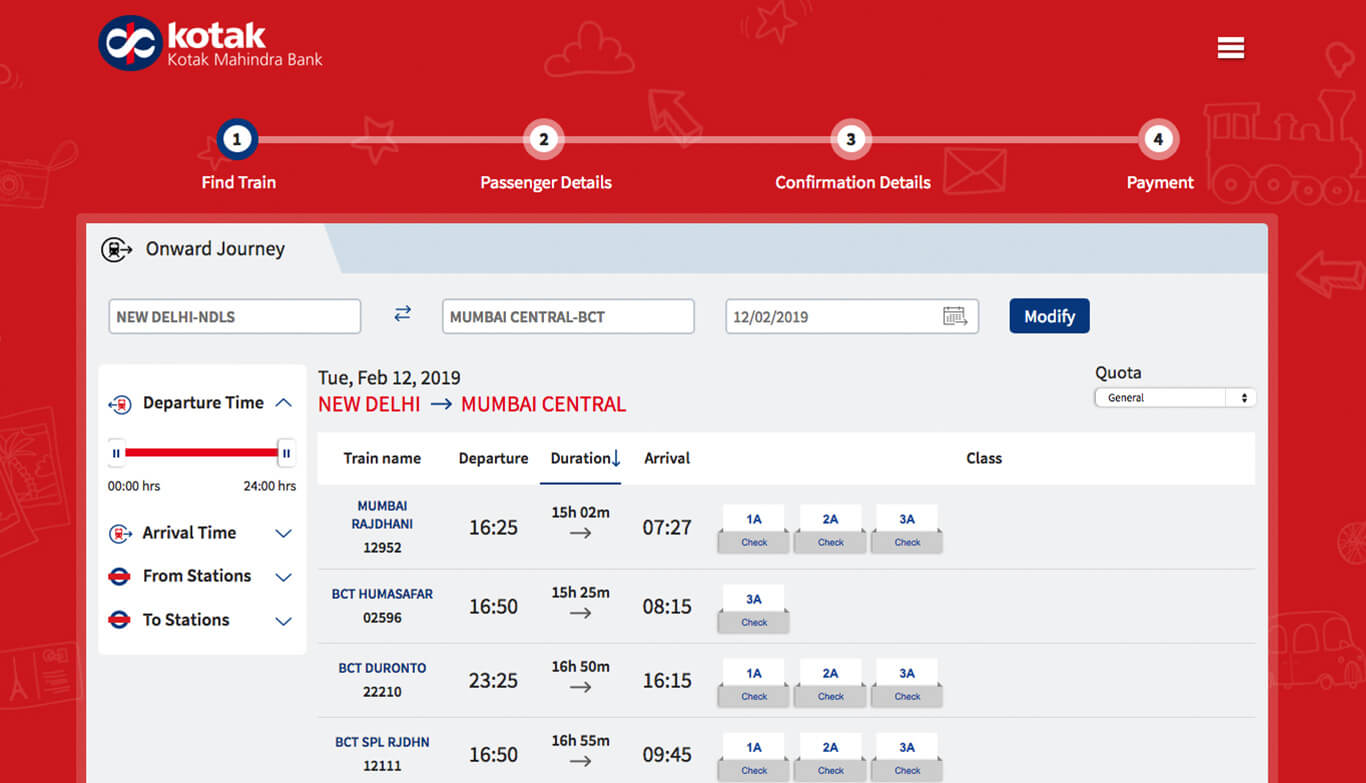Open the Quota dropdown
Viewport: 1366px width, 783px height.
[x=1175, y=398]
